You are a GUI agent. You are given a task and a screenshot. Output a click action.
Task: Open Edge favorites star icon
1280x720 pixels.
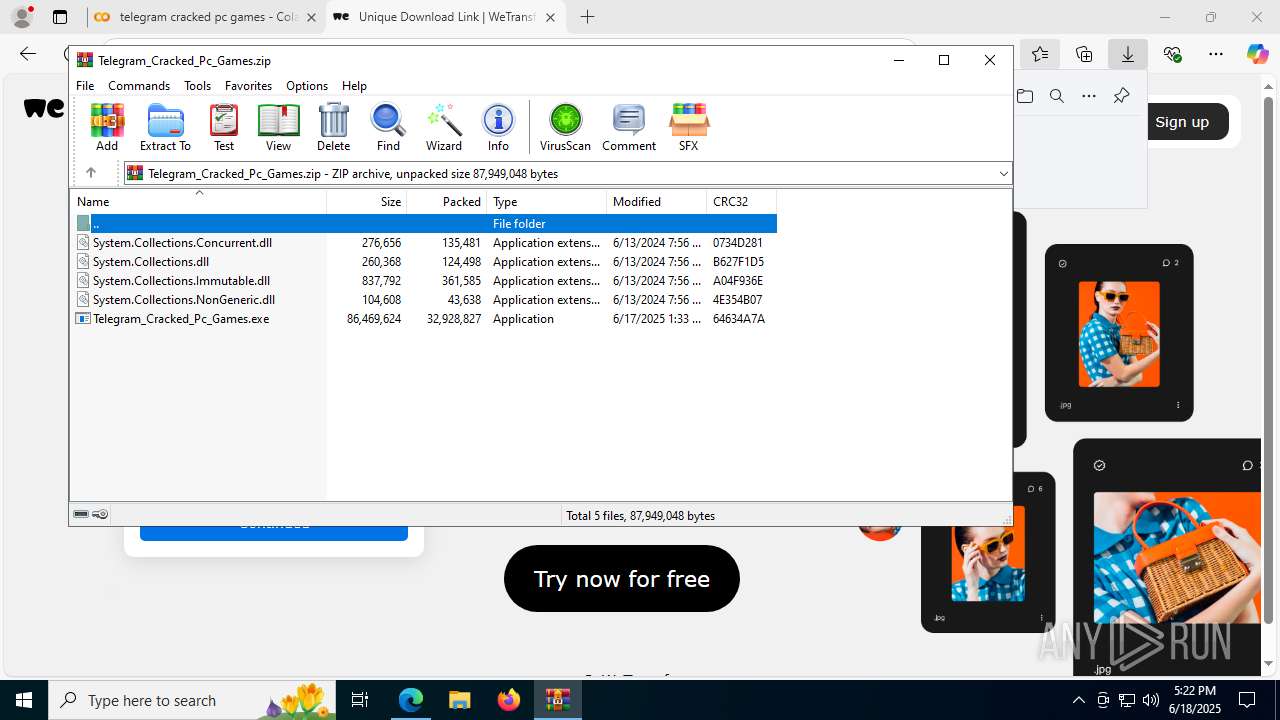click(x=1040, y=54)
